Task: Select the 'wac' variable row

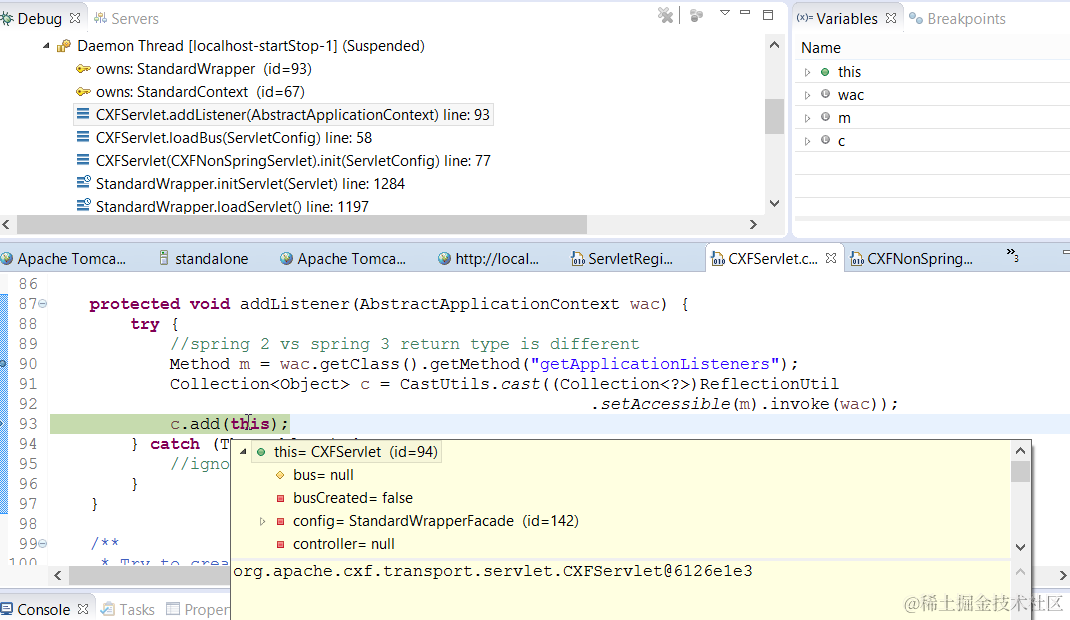Action: (x=932, y=95)
